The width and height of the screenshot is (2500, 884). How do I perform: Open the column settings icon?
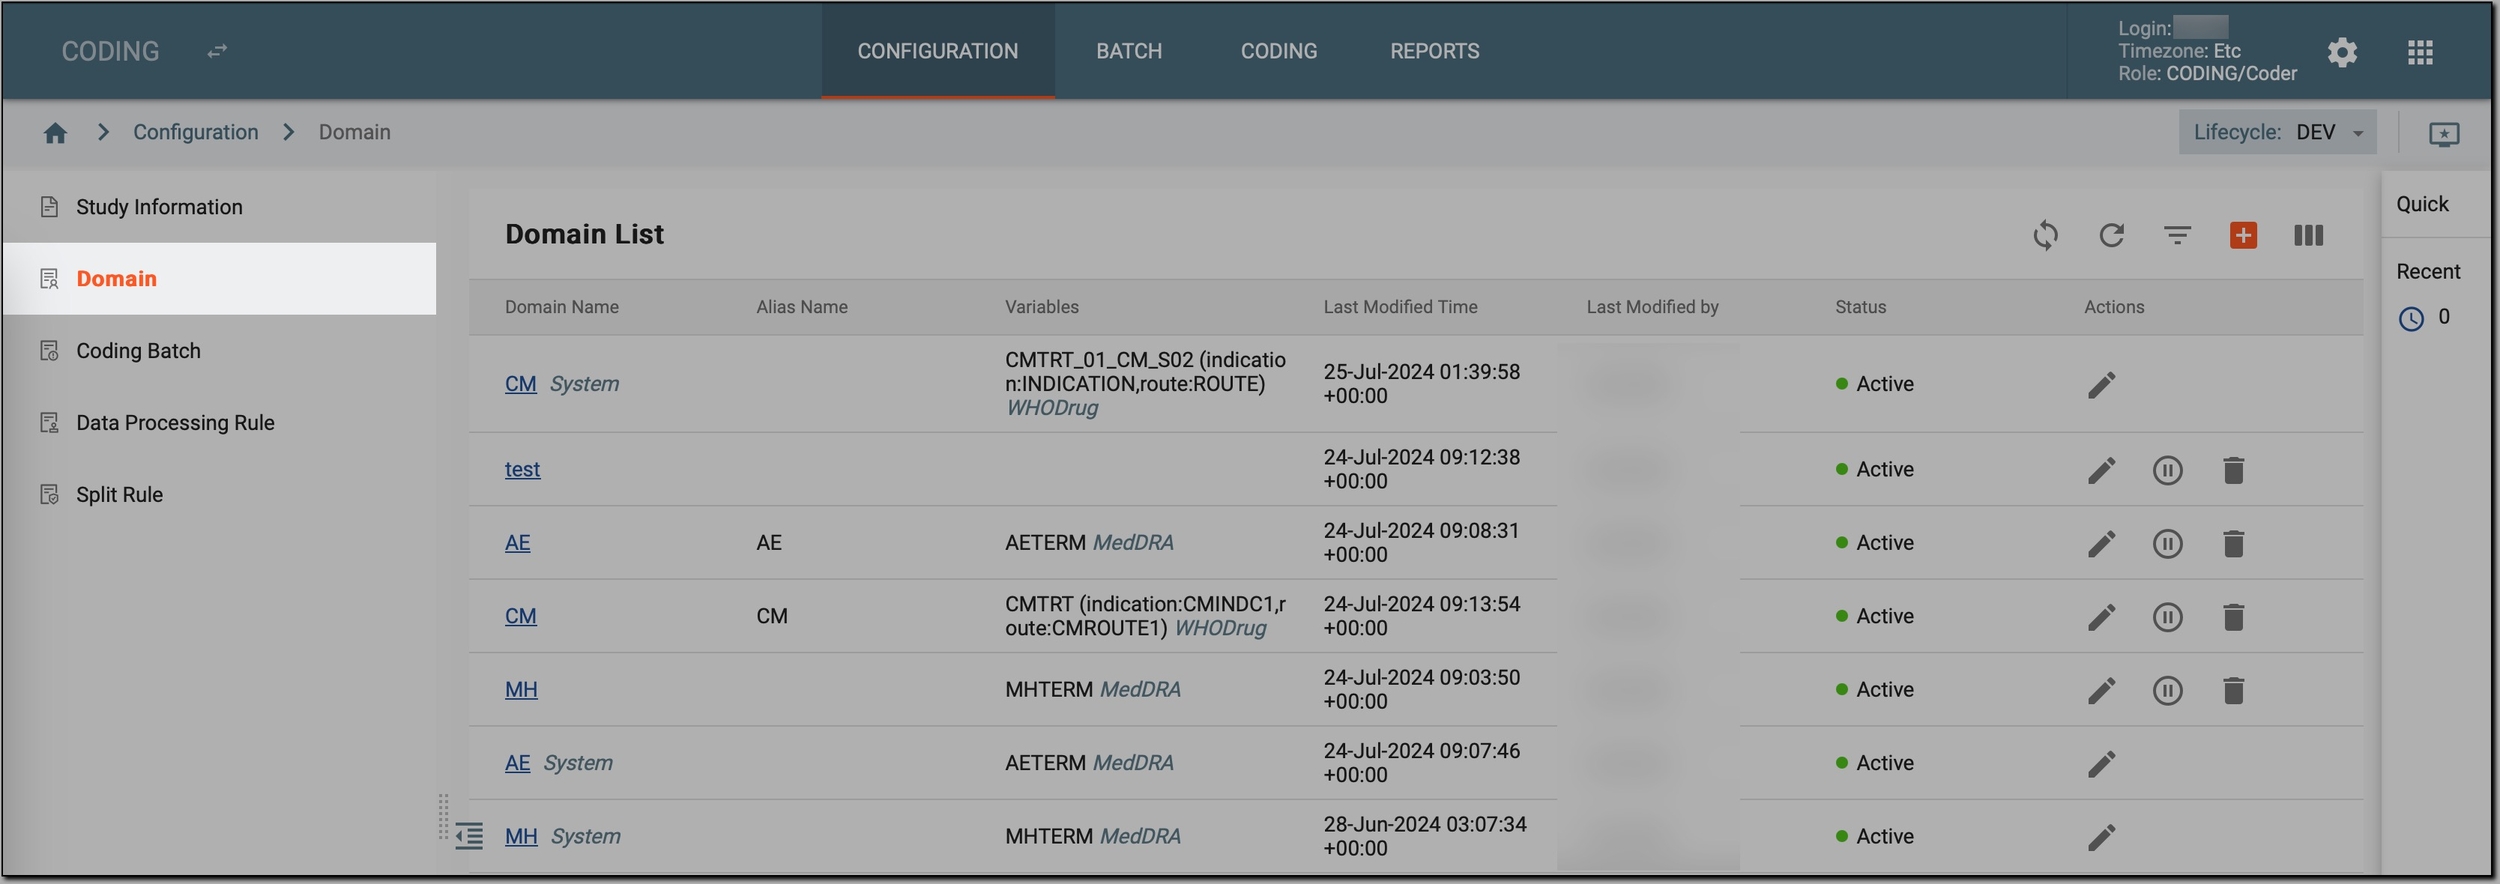tap(2308, 235)
